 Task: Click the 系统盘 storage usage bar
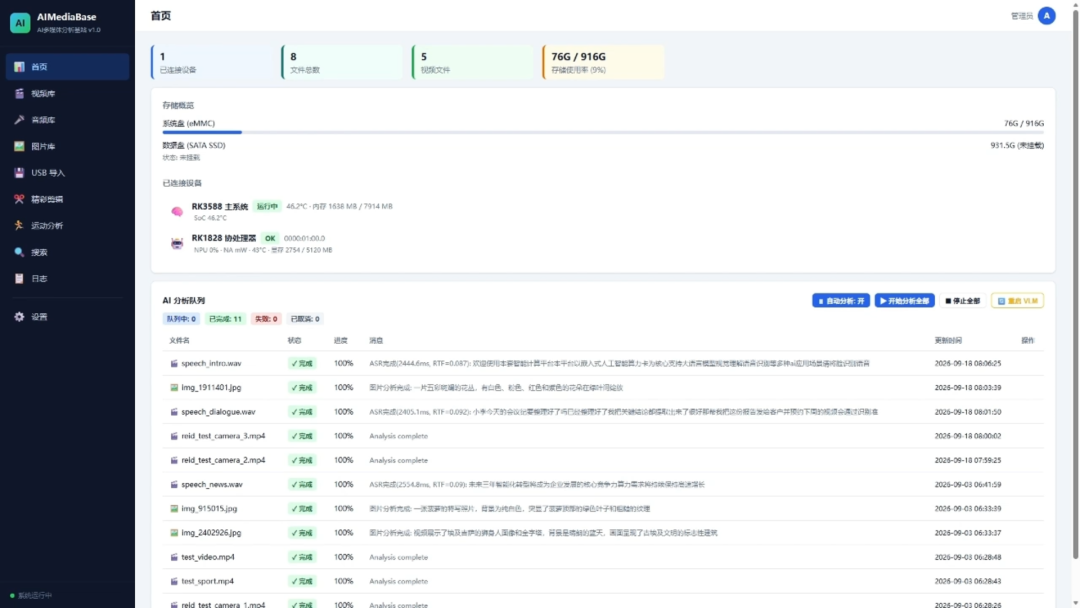tap(603, 132)
